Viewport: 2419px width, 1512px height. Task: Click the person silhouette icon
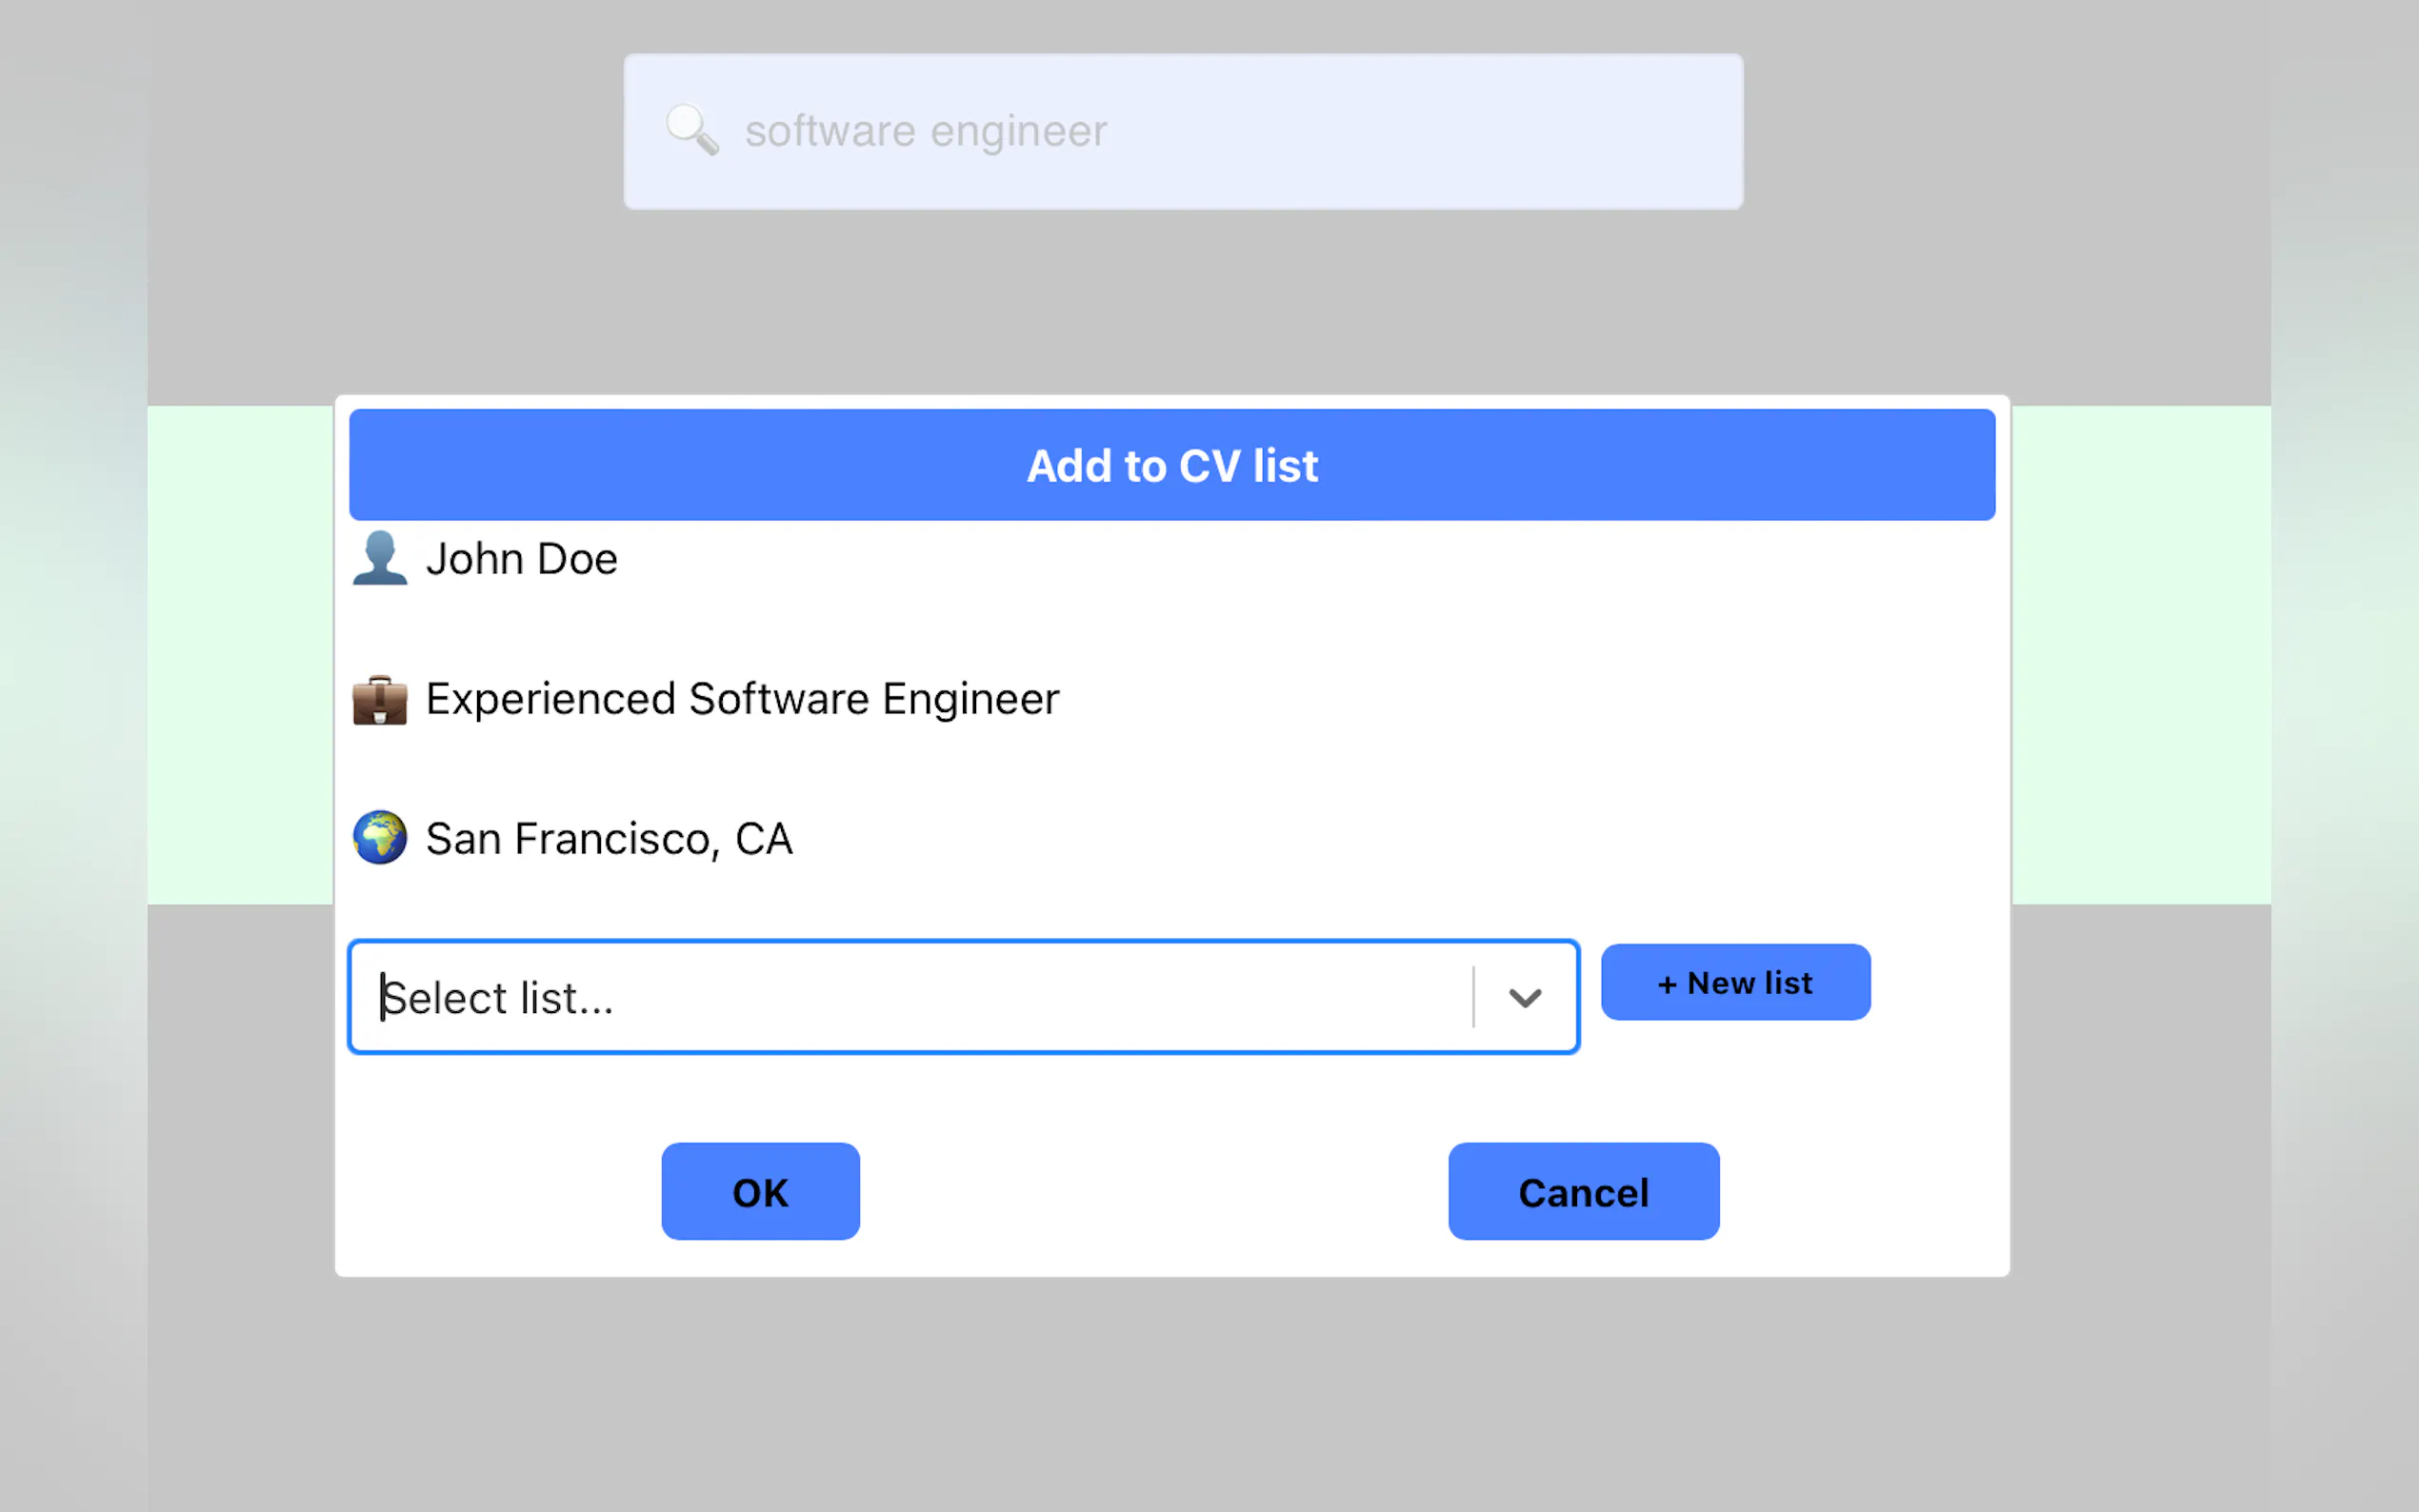tap(380, 558)
